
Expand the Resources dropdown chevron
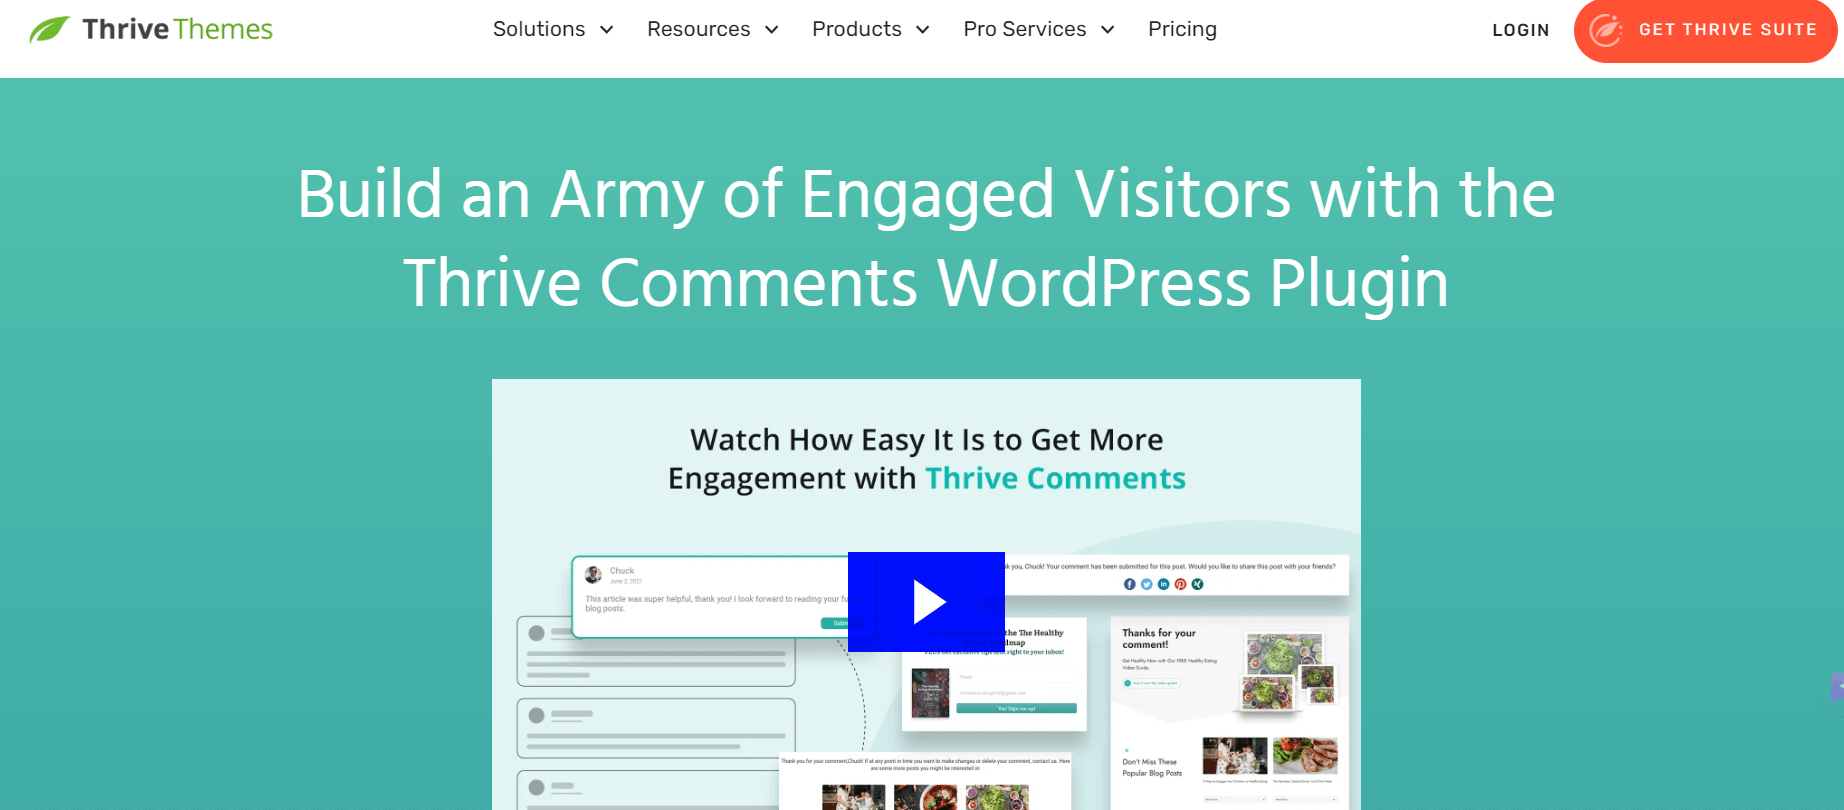click(x=771, y=30)
